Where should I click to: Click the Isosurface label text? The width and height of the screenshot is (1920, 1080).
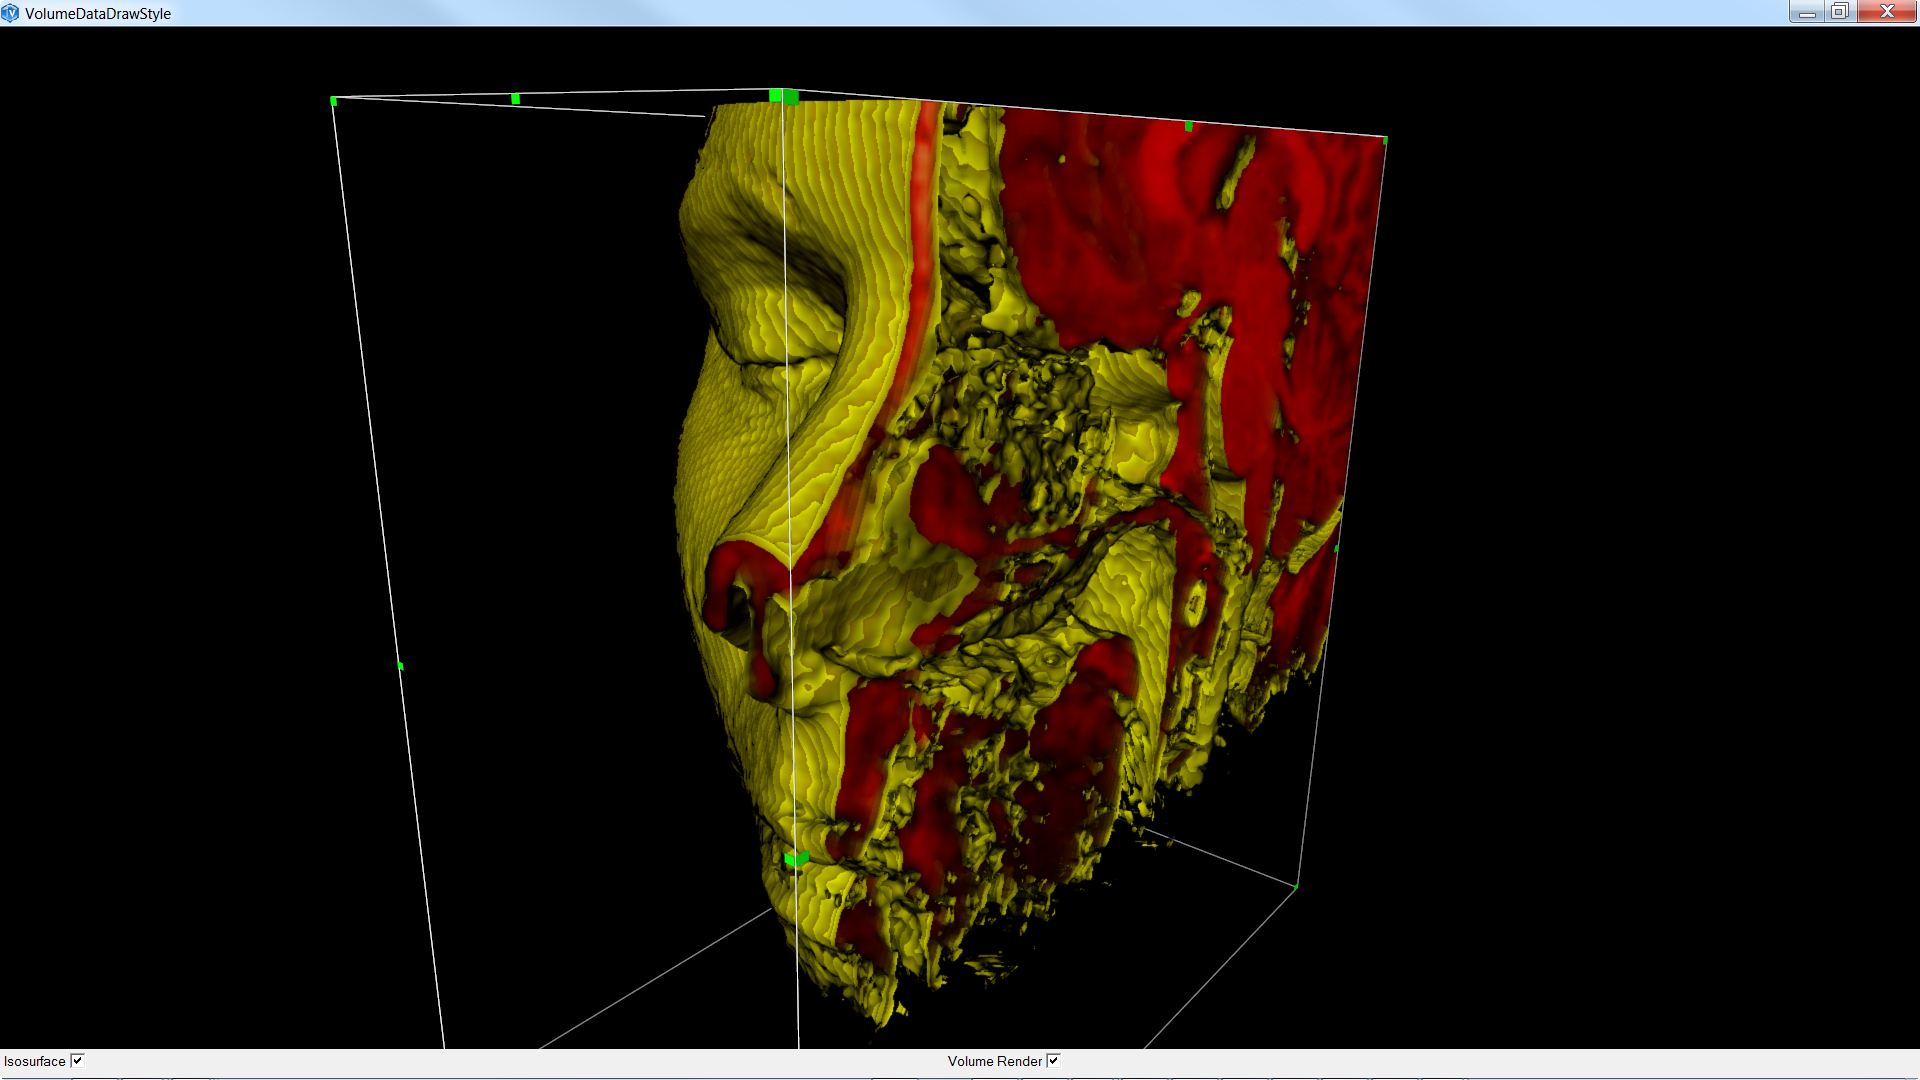(x=35, y=1061)
